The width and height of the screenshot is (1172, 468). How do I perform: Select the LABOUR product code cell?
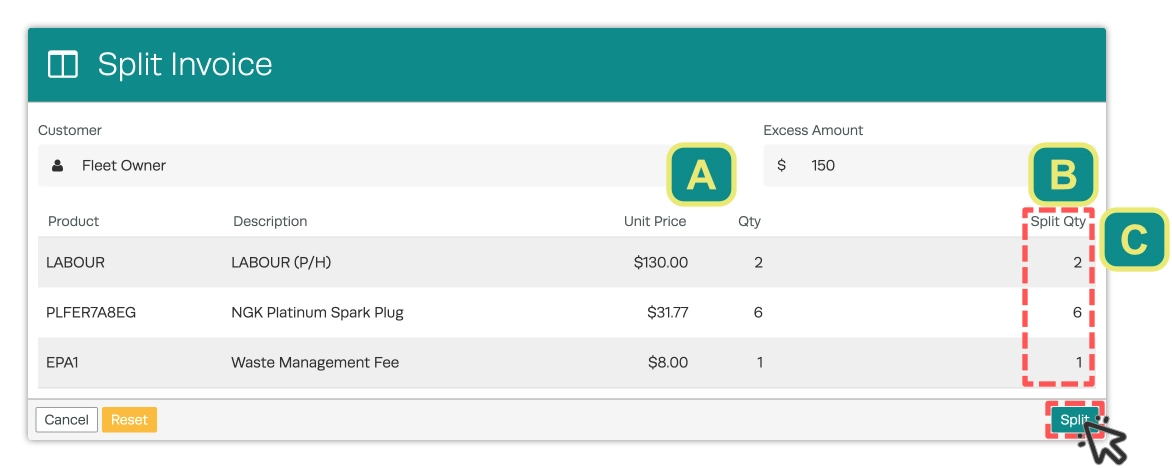coord(75,262)
